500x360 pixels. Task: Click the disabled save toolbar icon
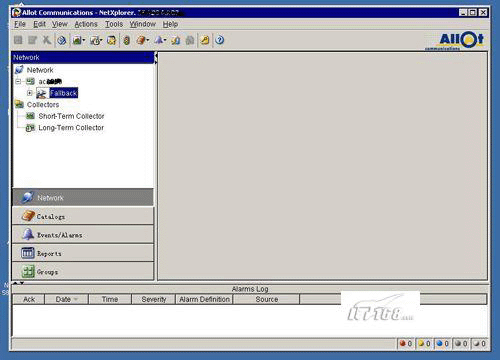18,40
